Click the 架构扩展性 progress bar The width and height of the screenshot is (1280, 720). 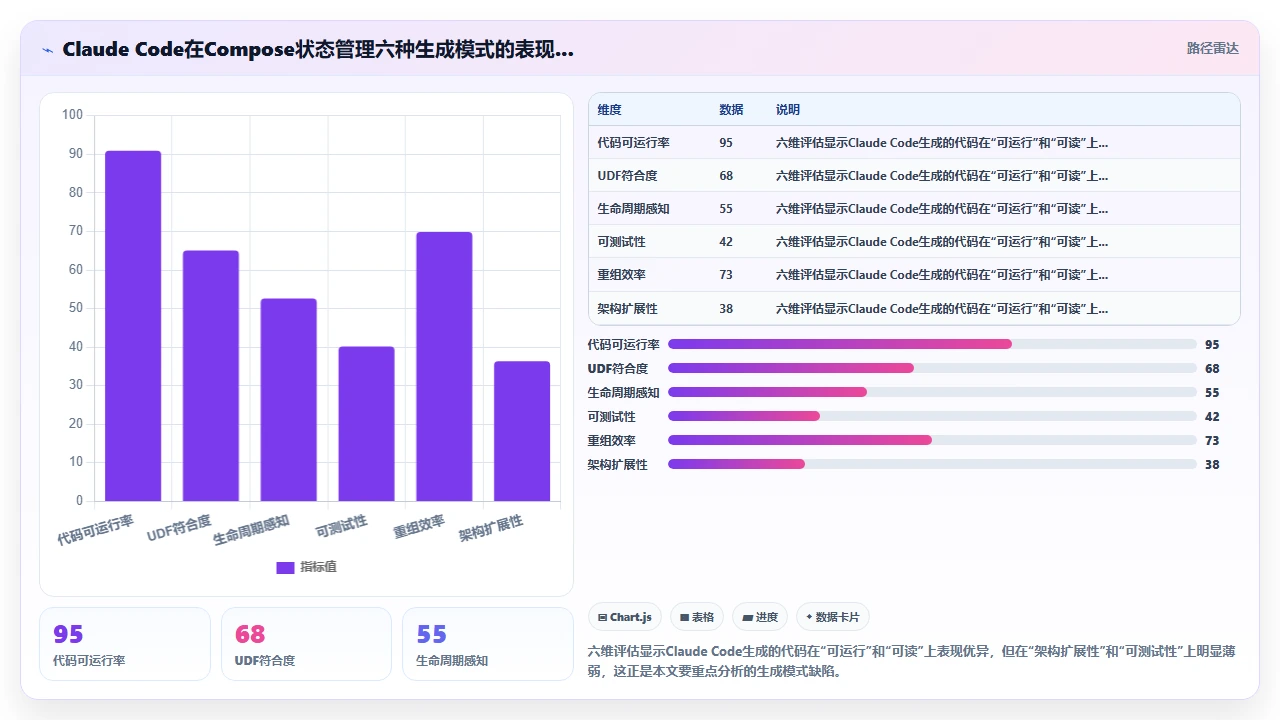[x=932, y=464]
